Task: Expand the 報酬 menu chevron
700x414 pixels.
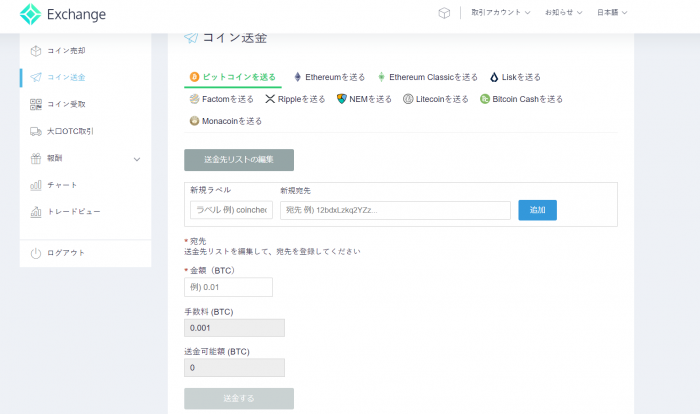Action: [137, 159]
